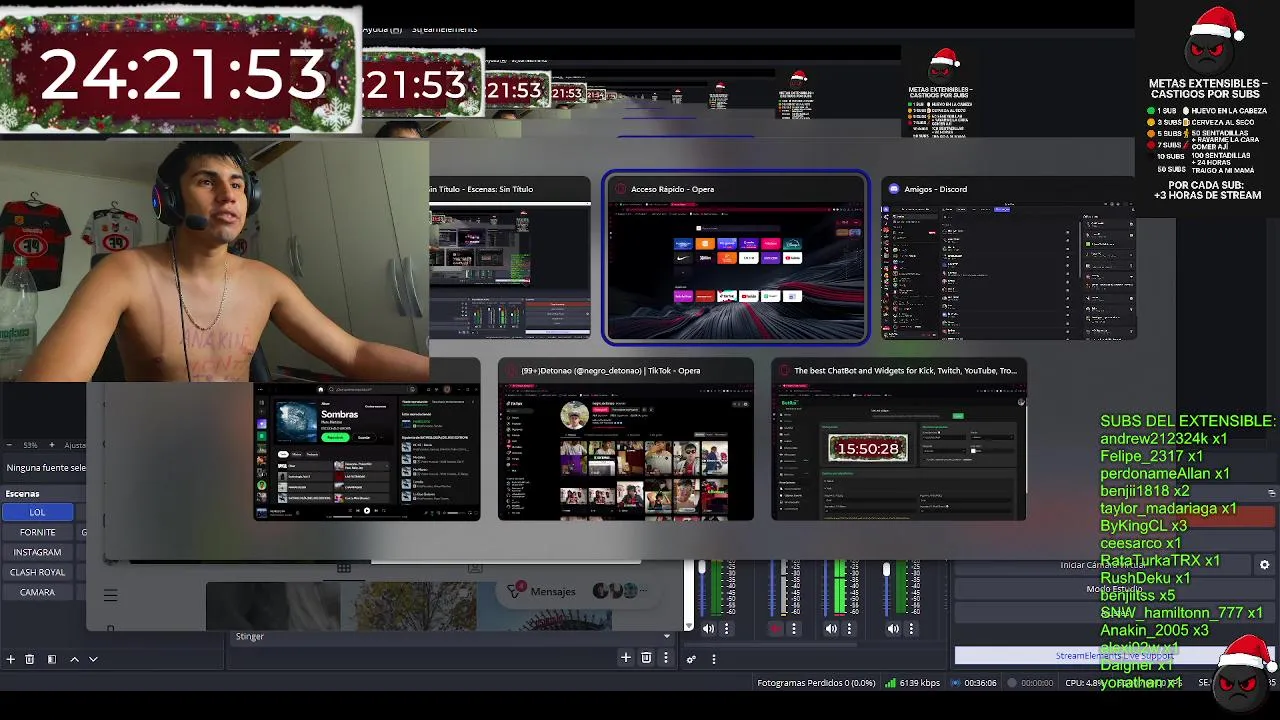Click the 53% preview zoom value

[x=30, y=445]
